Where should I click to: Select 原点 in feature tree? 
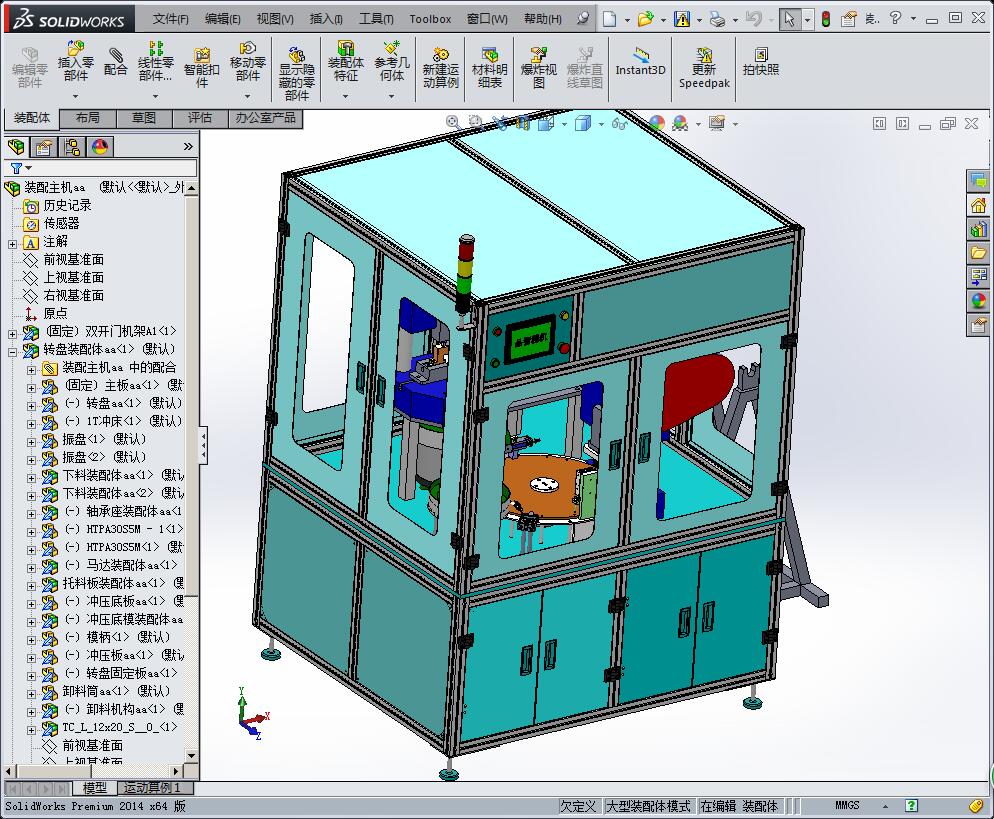tap(55, 314)
